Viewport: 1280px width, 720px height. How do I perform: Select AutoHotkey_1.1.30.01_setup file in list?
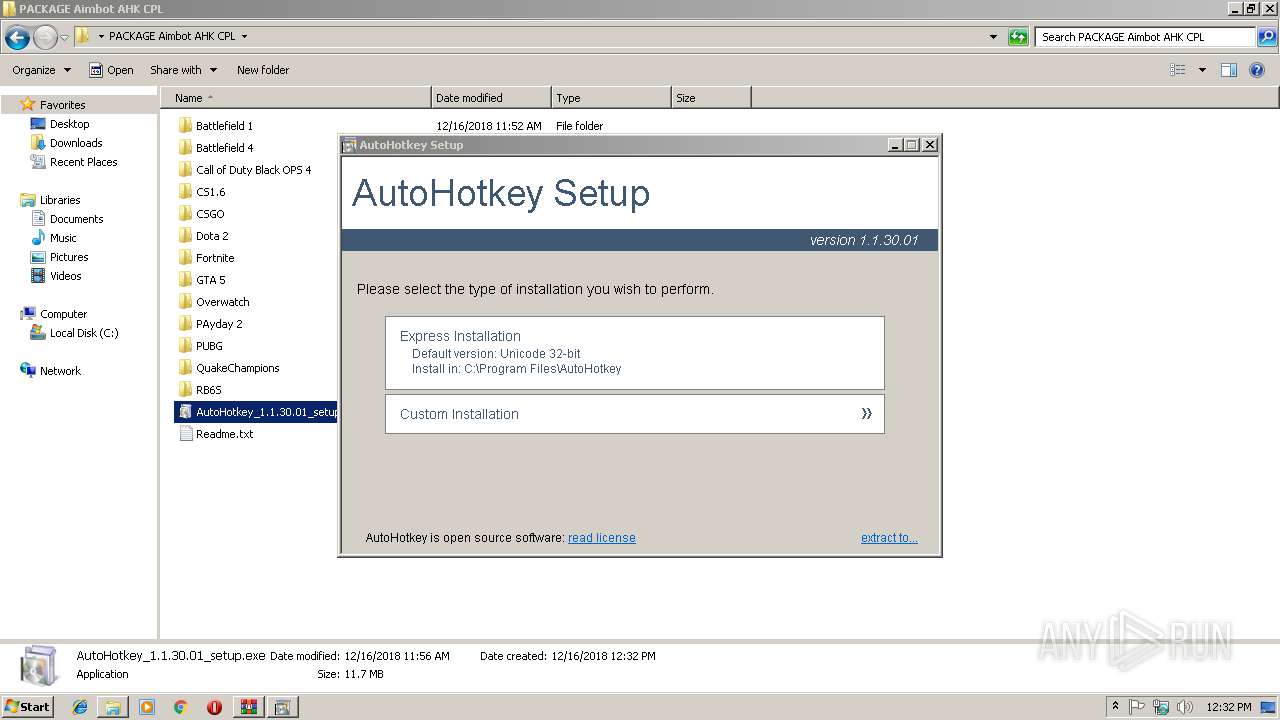point(256,412)
